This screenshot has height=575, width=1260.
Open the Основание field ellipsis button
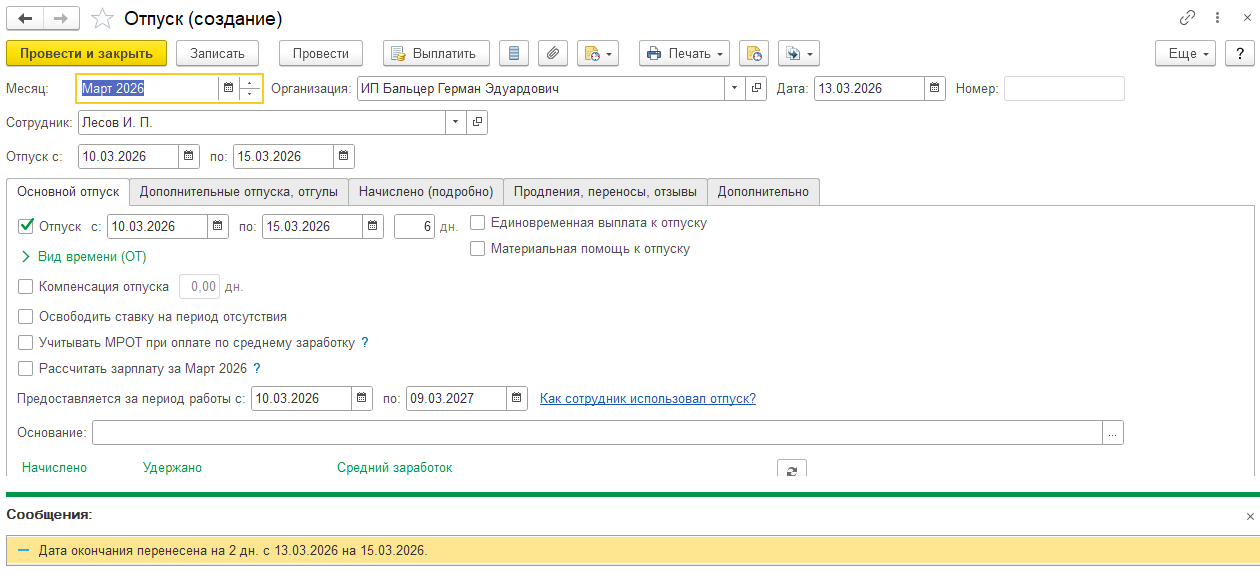1113,432
